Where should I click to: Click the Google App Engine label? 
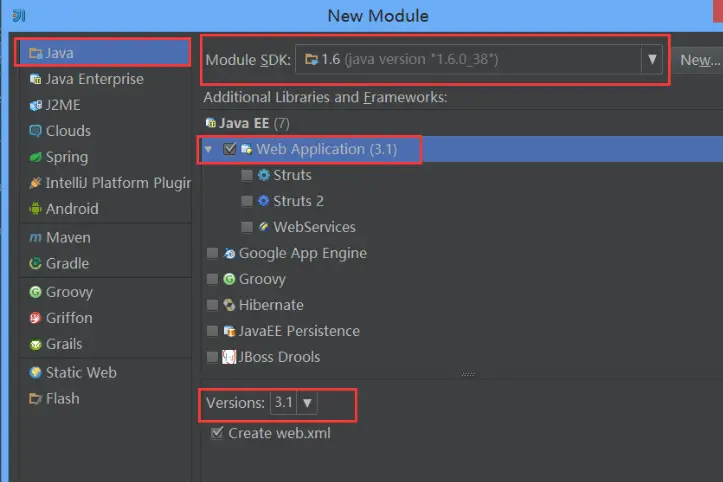coord(303,253)
